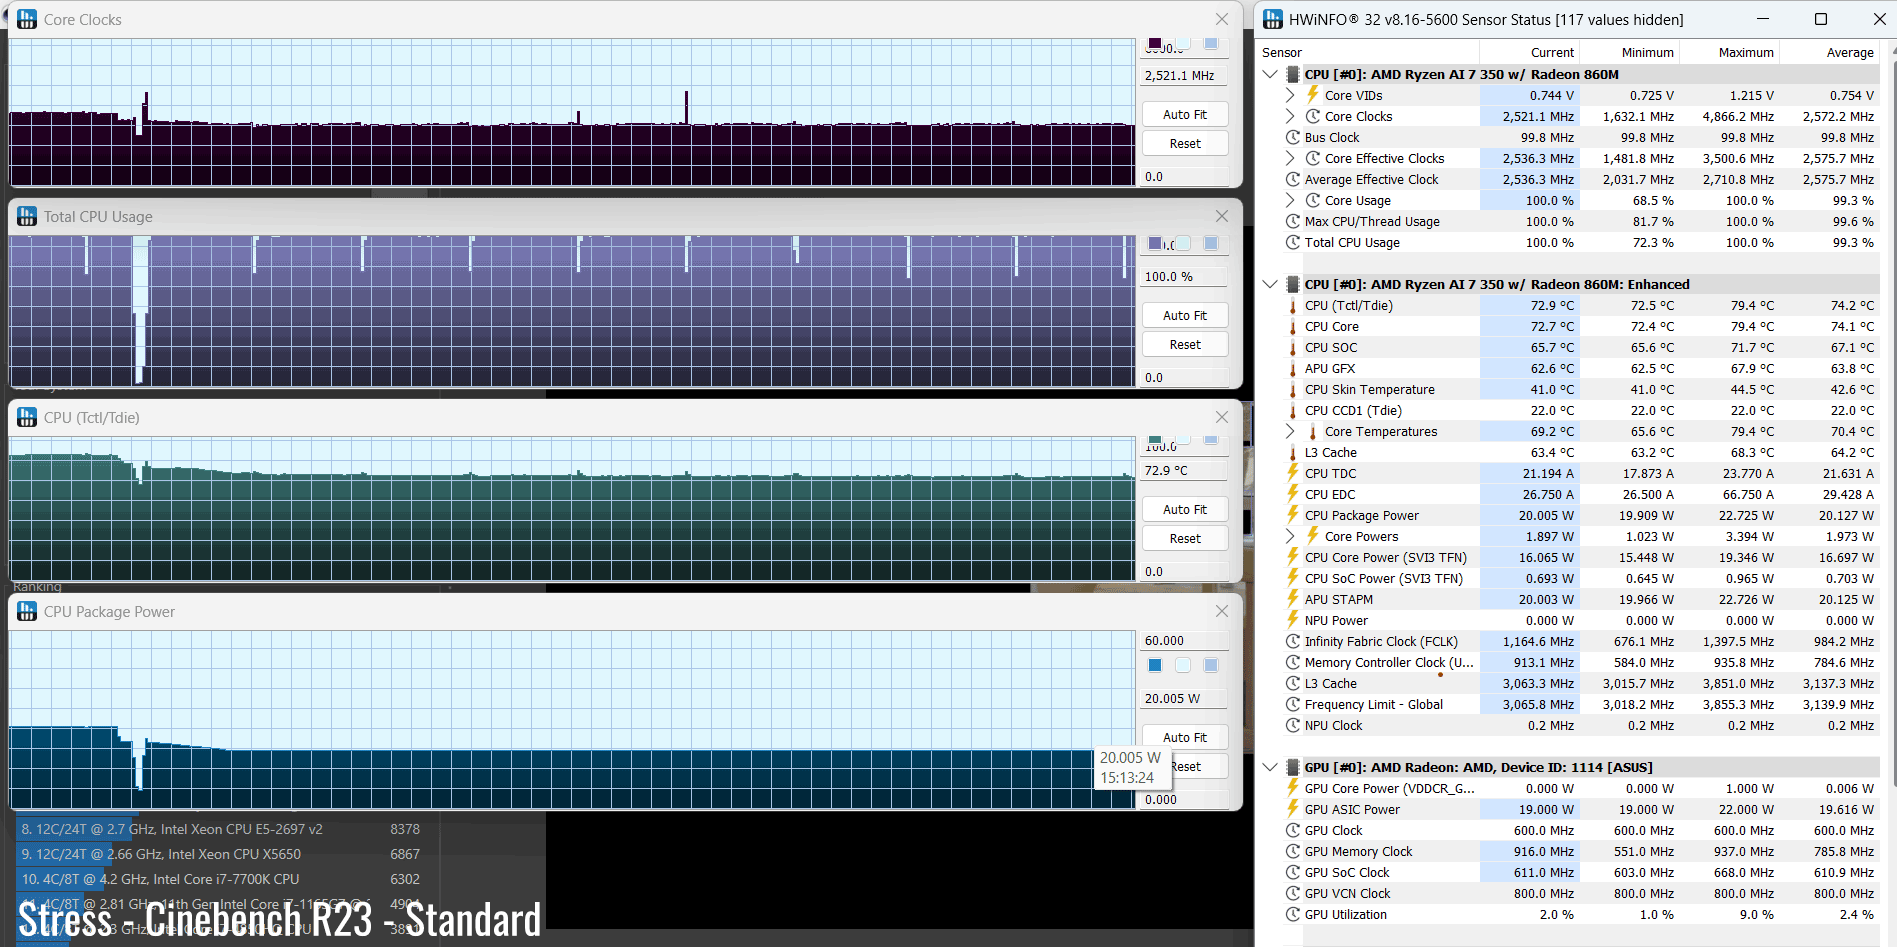Open the blue graph color swatch in CPU Package Power
This screenshot has height=947, width=1897.
point(1155,665)
